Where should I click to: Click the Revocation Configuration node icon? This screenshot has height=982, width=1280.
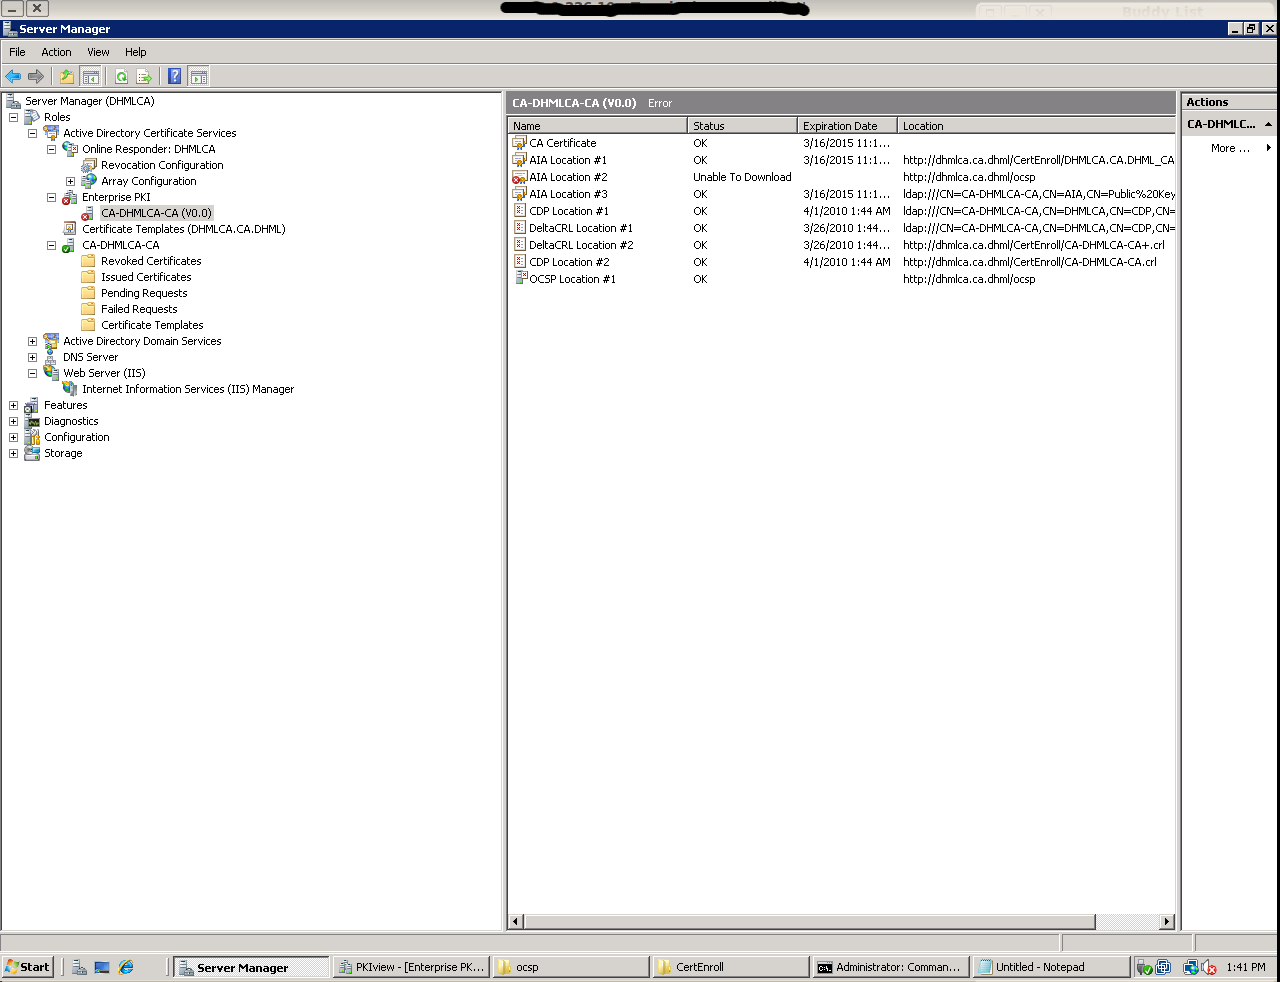pos(89,165)
